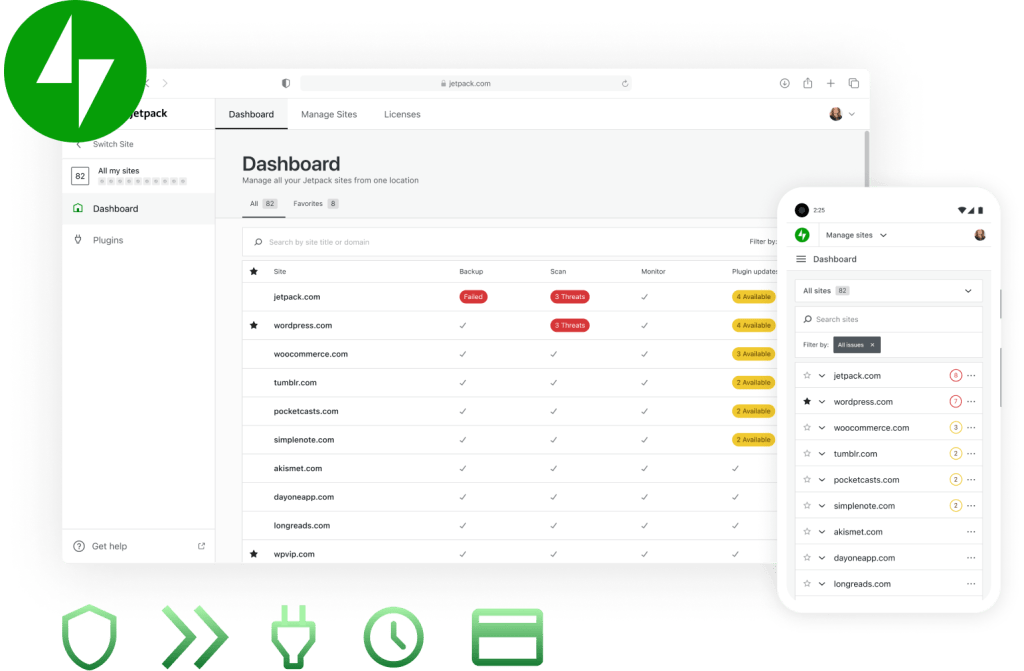Toggle favorite star for akismet.com on mobile
Screen dimensions: 1024x671
point(807,532)
